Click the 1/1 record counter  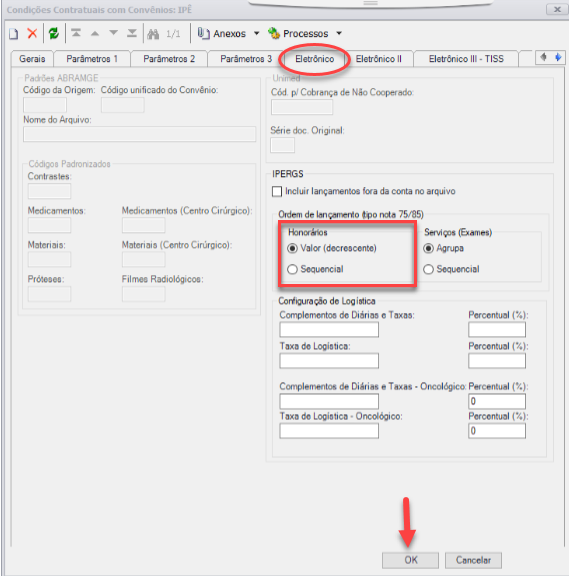tap(173, 34)
